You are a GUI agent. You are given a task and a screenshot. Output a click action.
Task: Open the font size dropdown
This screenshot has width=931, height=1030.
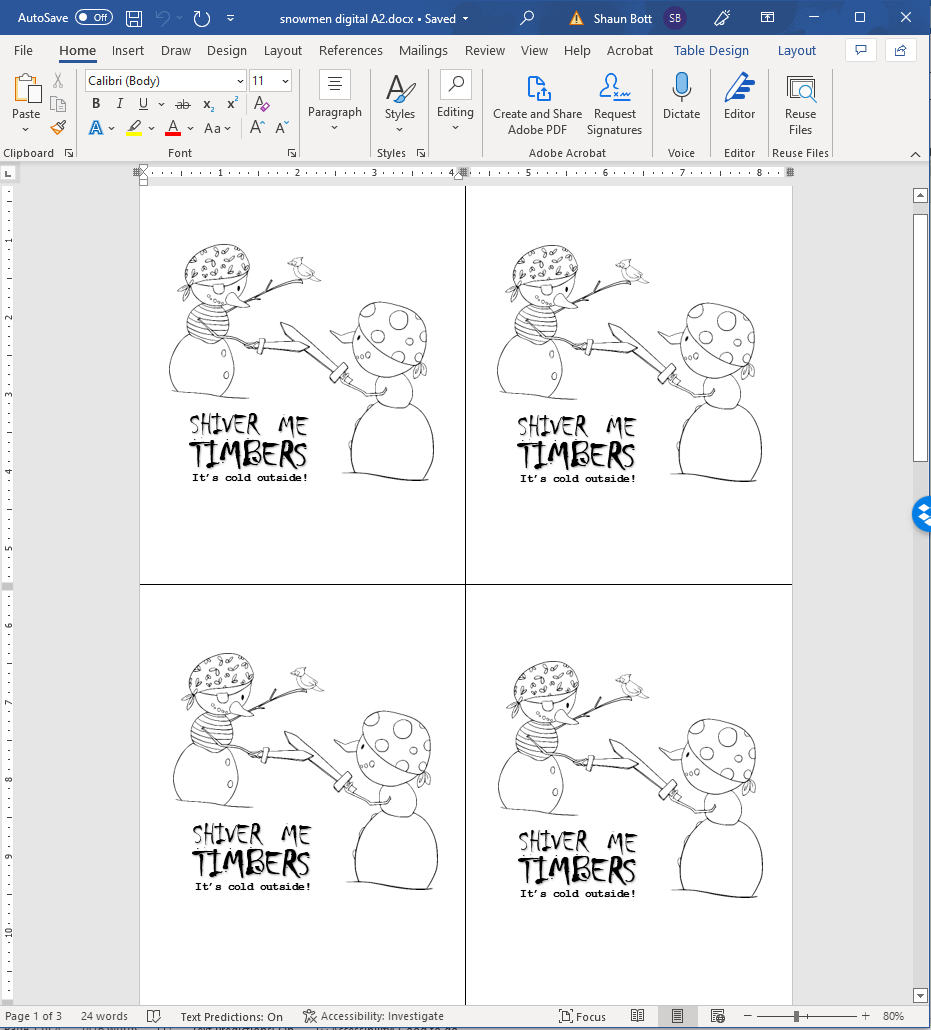(x=285, y=81)
